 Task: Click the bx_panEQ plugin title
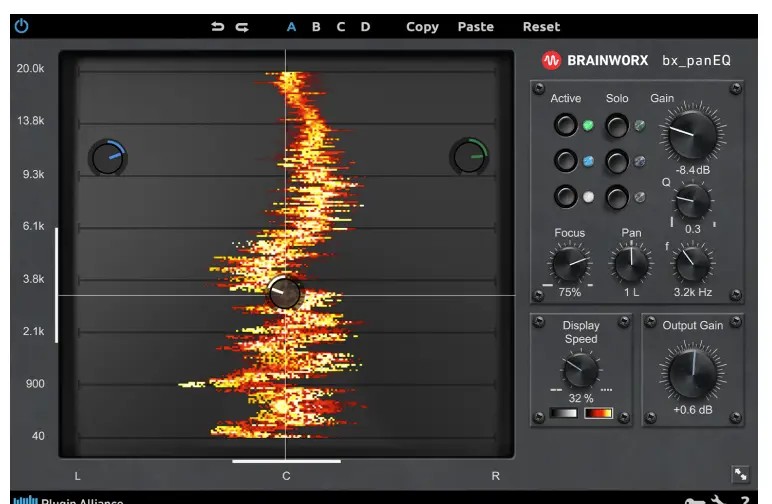pos(696,61)
